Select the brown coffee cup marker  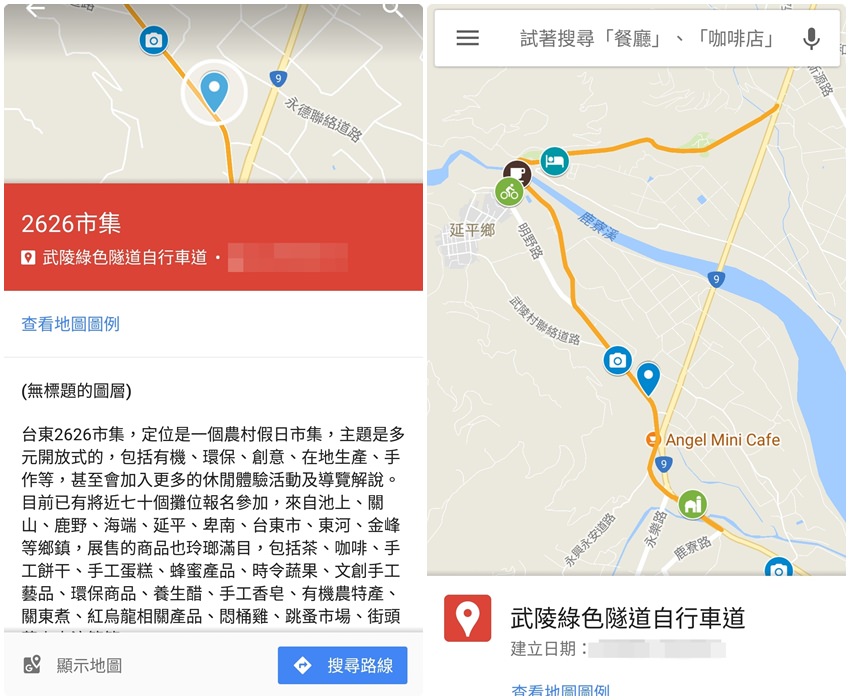point(517,172)
